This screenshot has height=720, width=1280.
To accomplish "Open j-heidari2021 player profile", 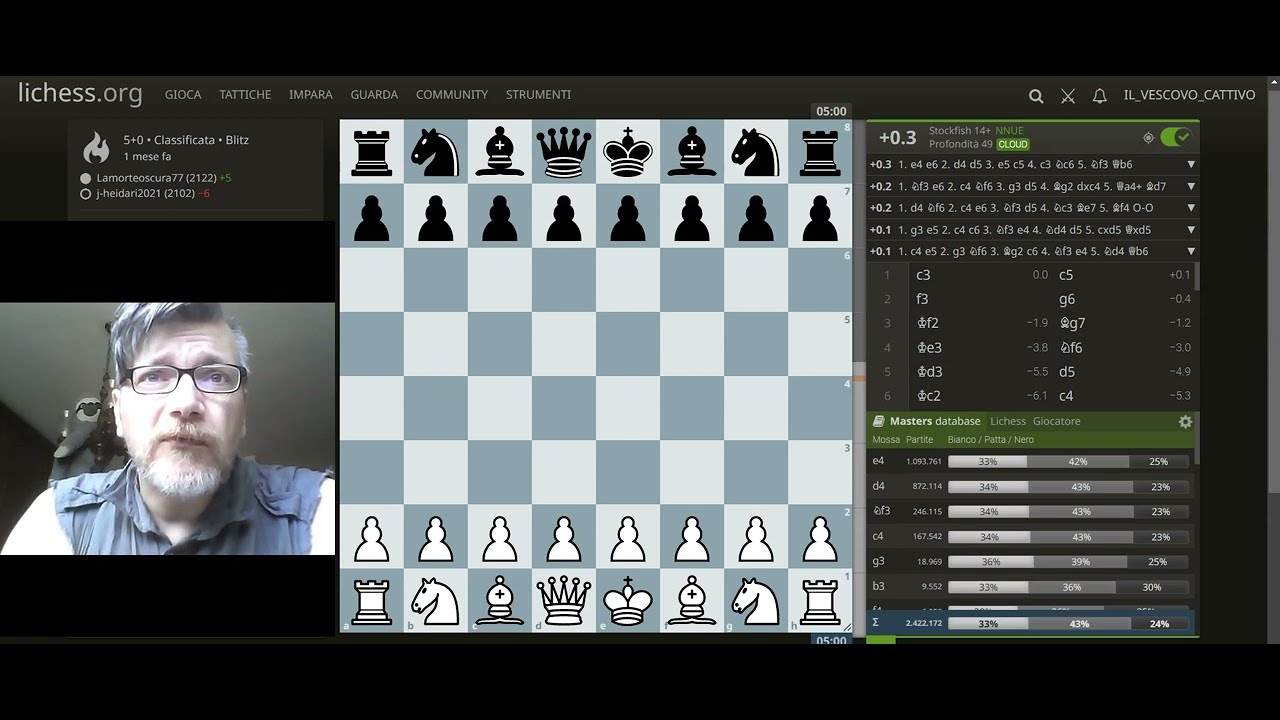I will (145, 194).
